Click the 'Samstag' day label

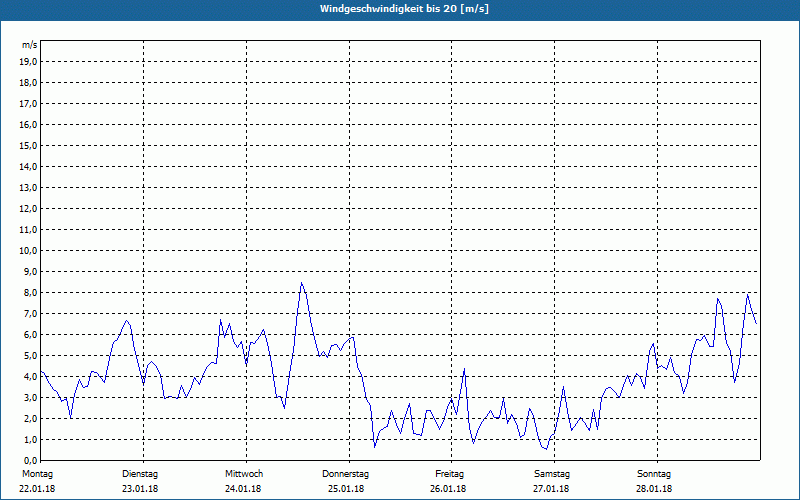pos(552,474)
